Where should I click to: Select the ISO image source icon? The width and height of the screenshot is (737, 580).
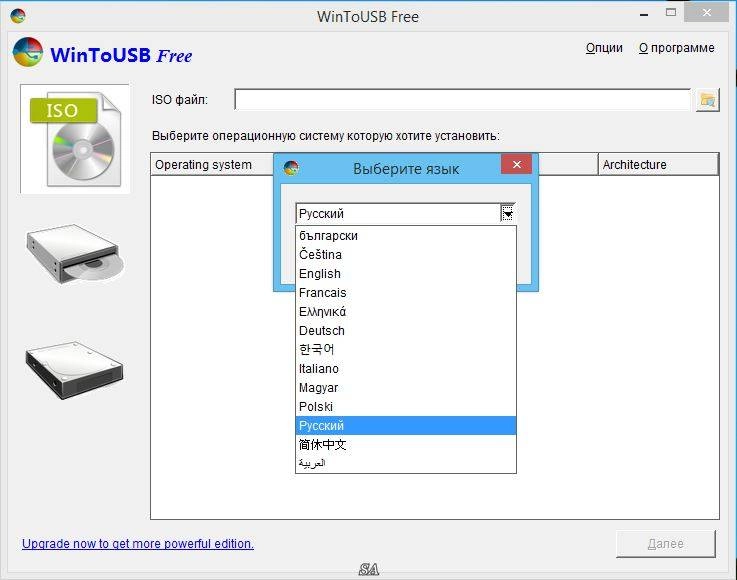tap(75, 139)
